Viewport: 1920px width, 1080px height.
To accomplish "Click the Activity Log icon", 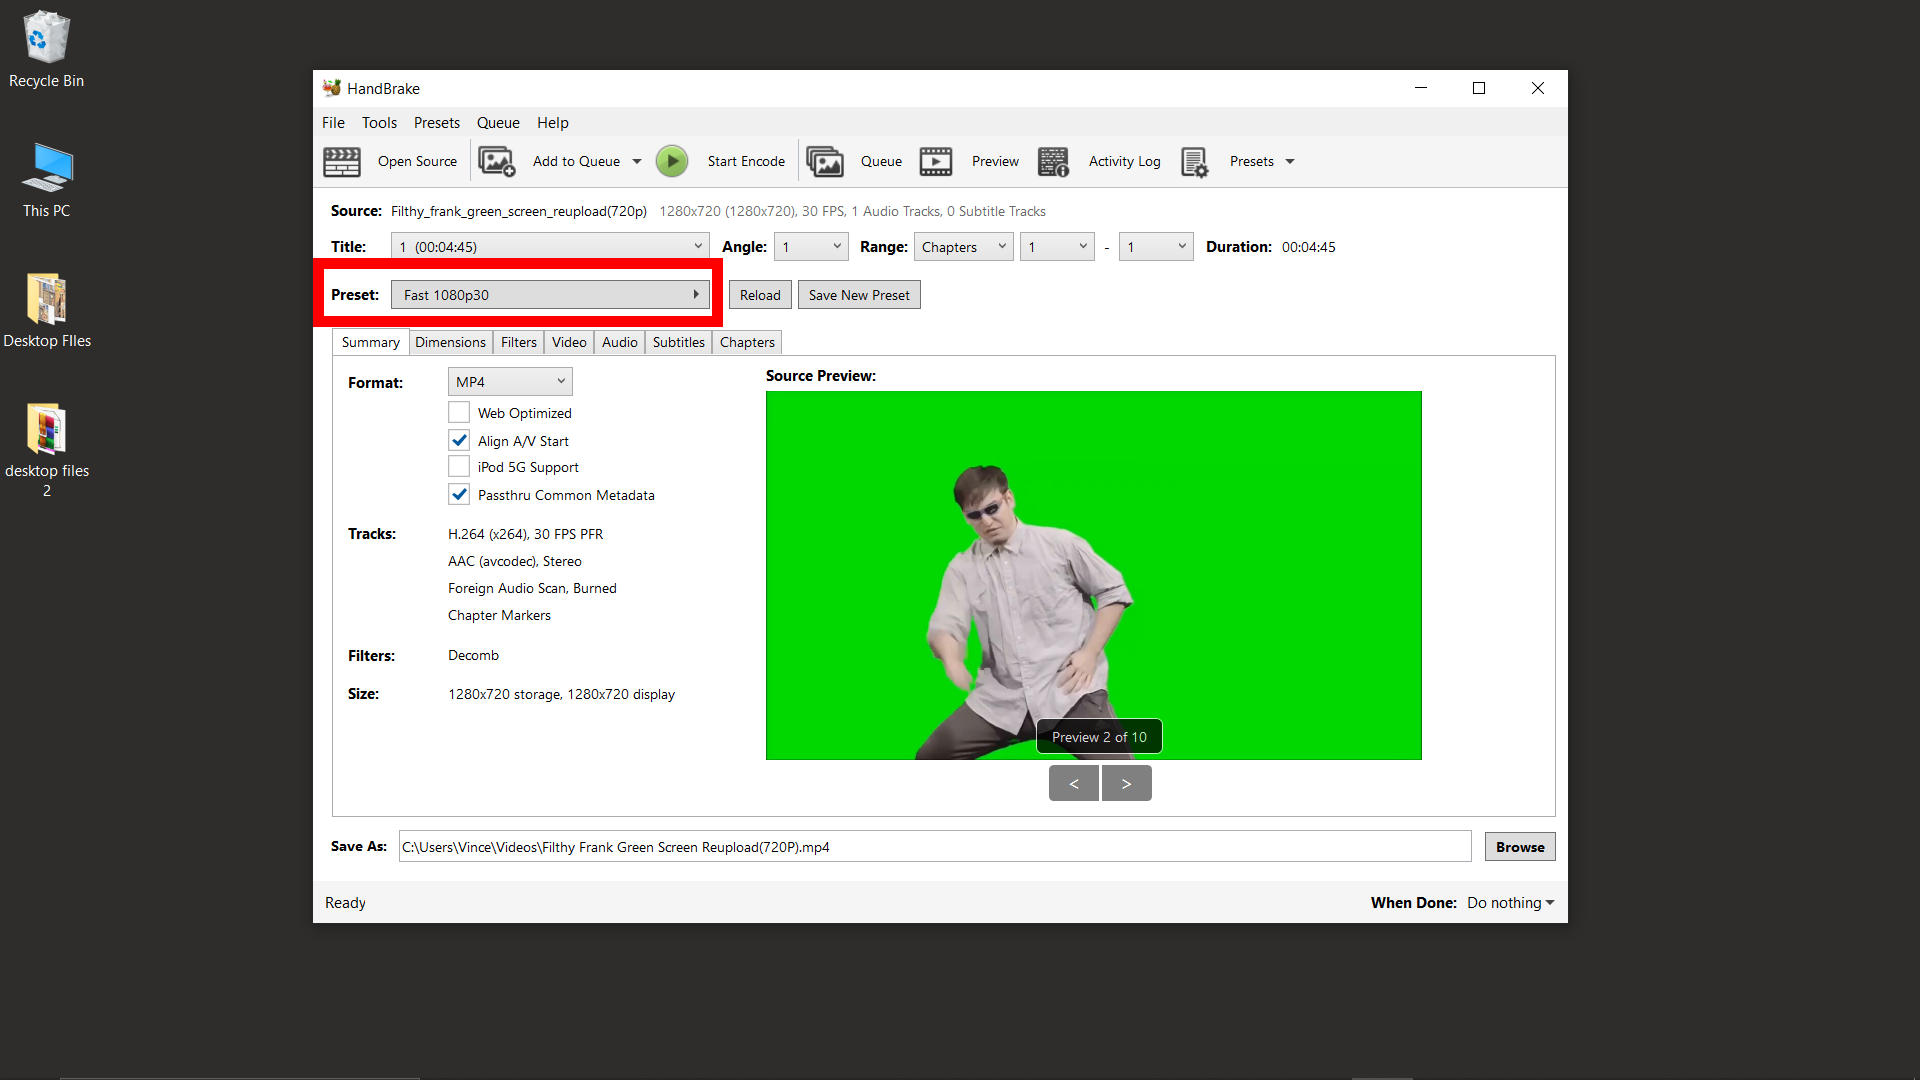I will coord(1055,161).
